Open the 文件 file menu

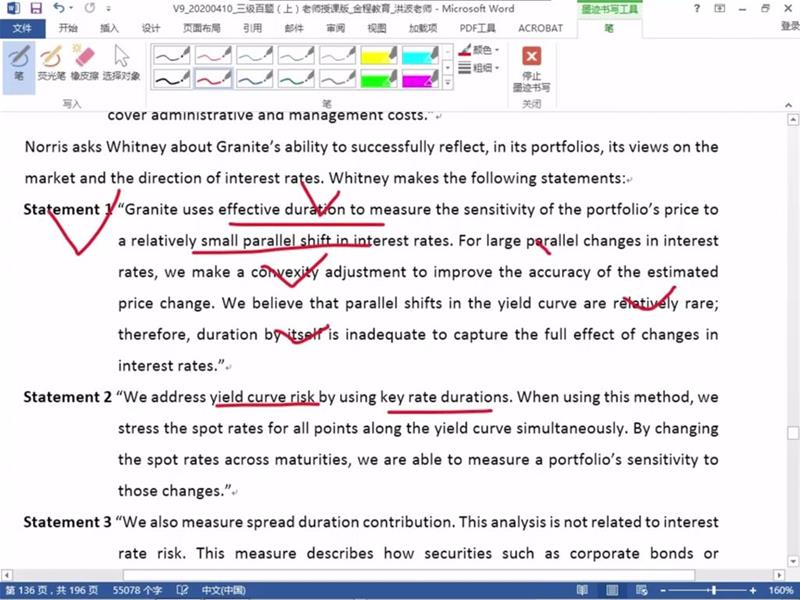[22, 28]
